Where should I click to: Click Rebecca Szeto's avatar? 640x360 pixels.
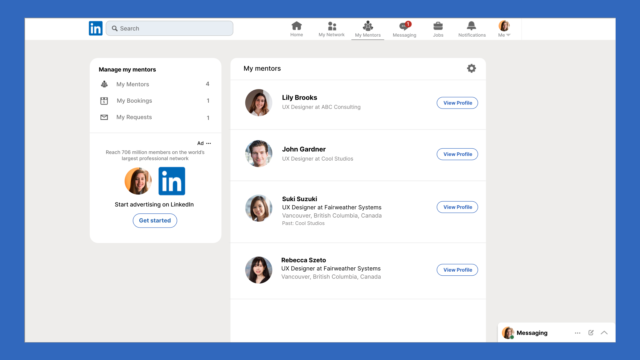tap(258, 270)
